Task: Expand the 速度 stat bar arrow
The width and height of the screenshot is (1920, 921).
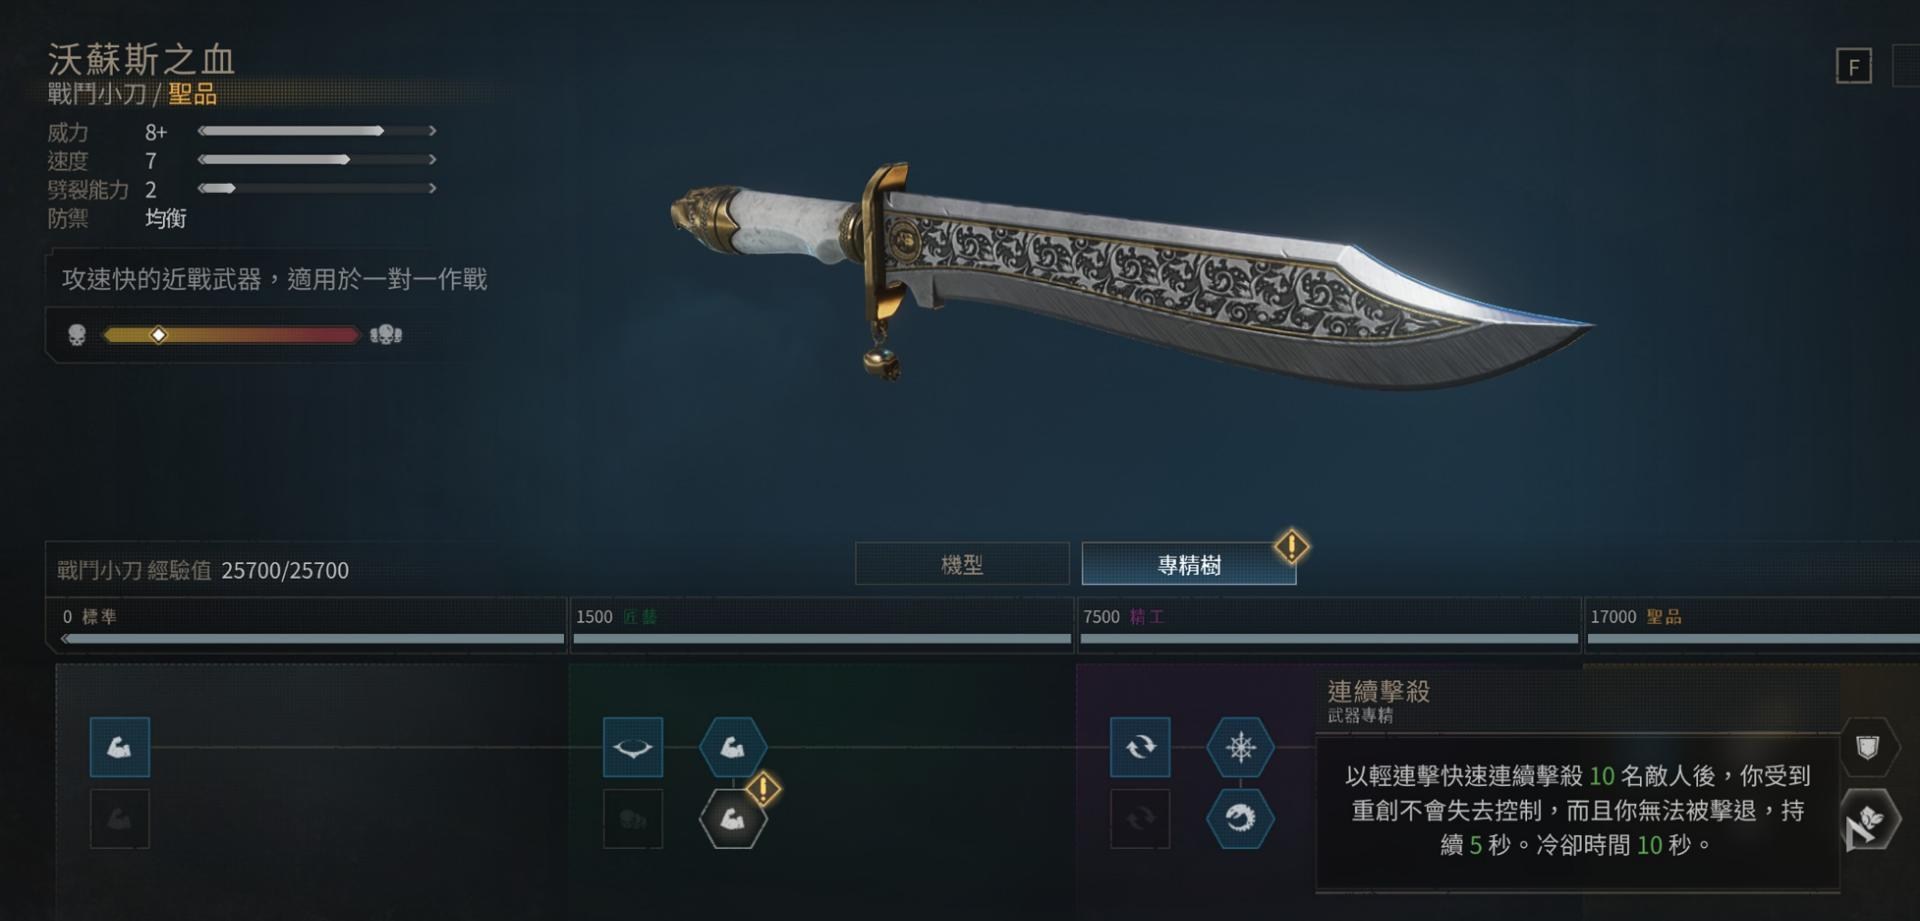Action: 432,159
